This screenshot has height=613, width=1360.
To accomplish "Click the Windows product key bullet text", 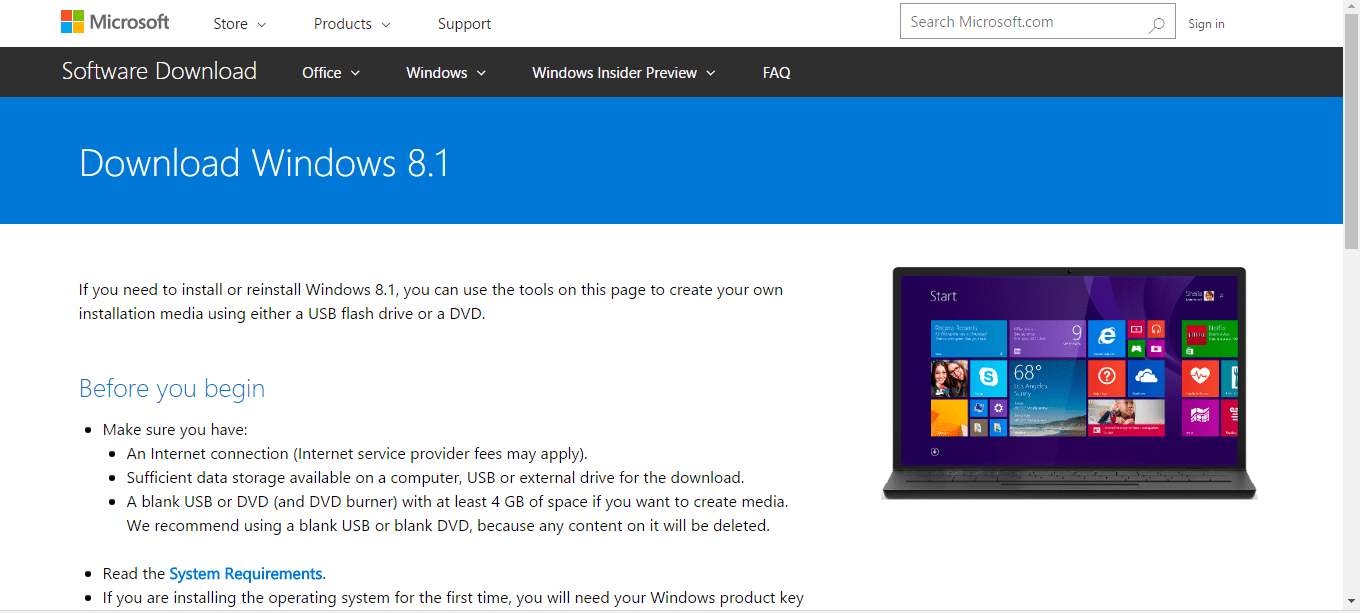I will tap(453, 598).
